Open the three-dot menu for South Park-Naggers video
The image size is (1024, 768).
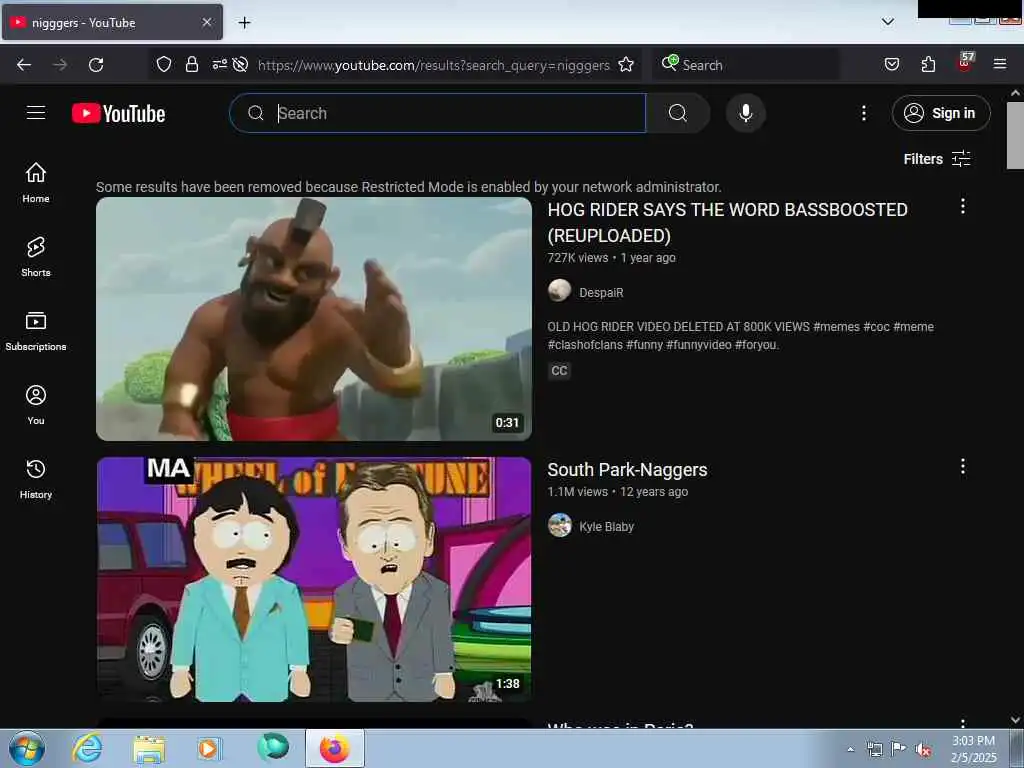coord(963,466)
